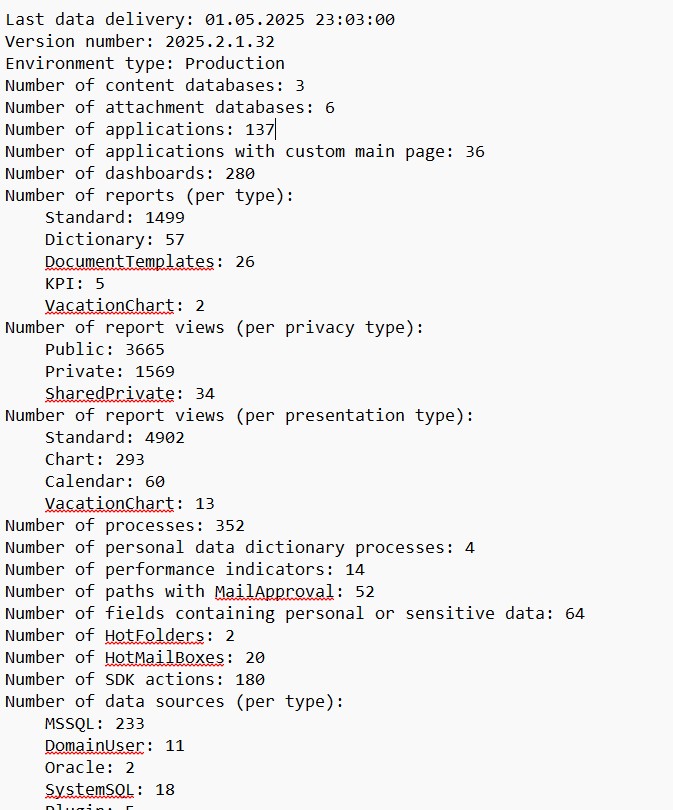Click the 'Chart: 293' line
Screen dimensions: 673x810
coord(95,460)
